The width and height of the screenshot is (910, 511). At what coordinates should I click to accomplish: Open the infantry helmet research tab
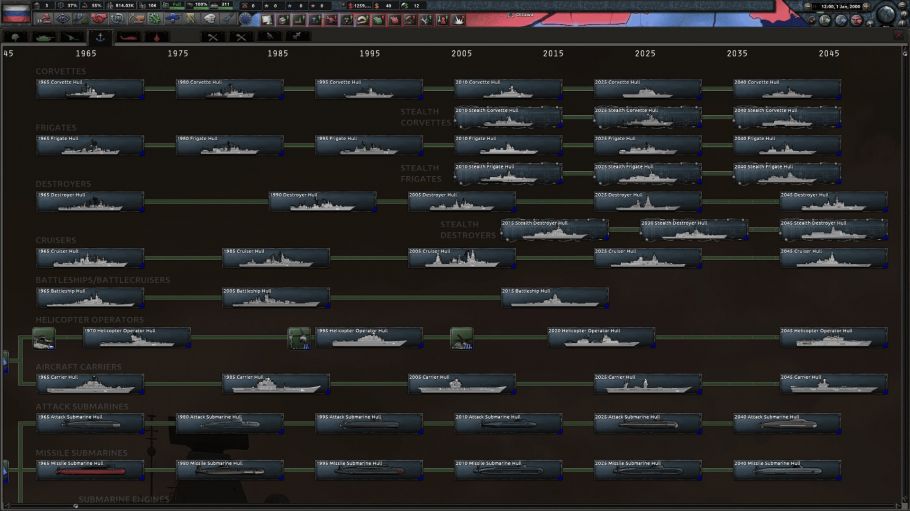click(17, 37)
